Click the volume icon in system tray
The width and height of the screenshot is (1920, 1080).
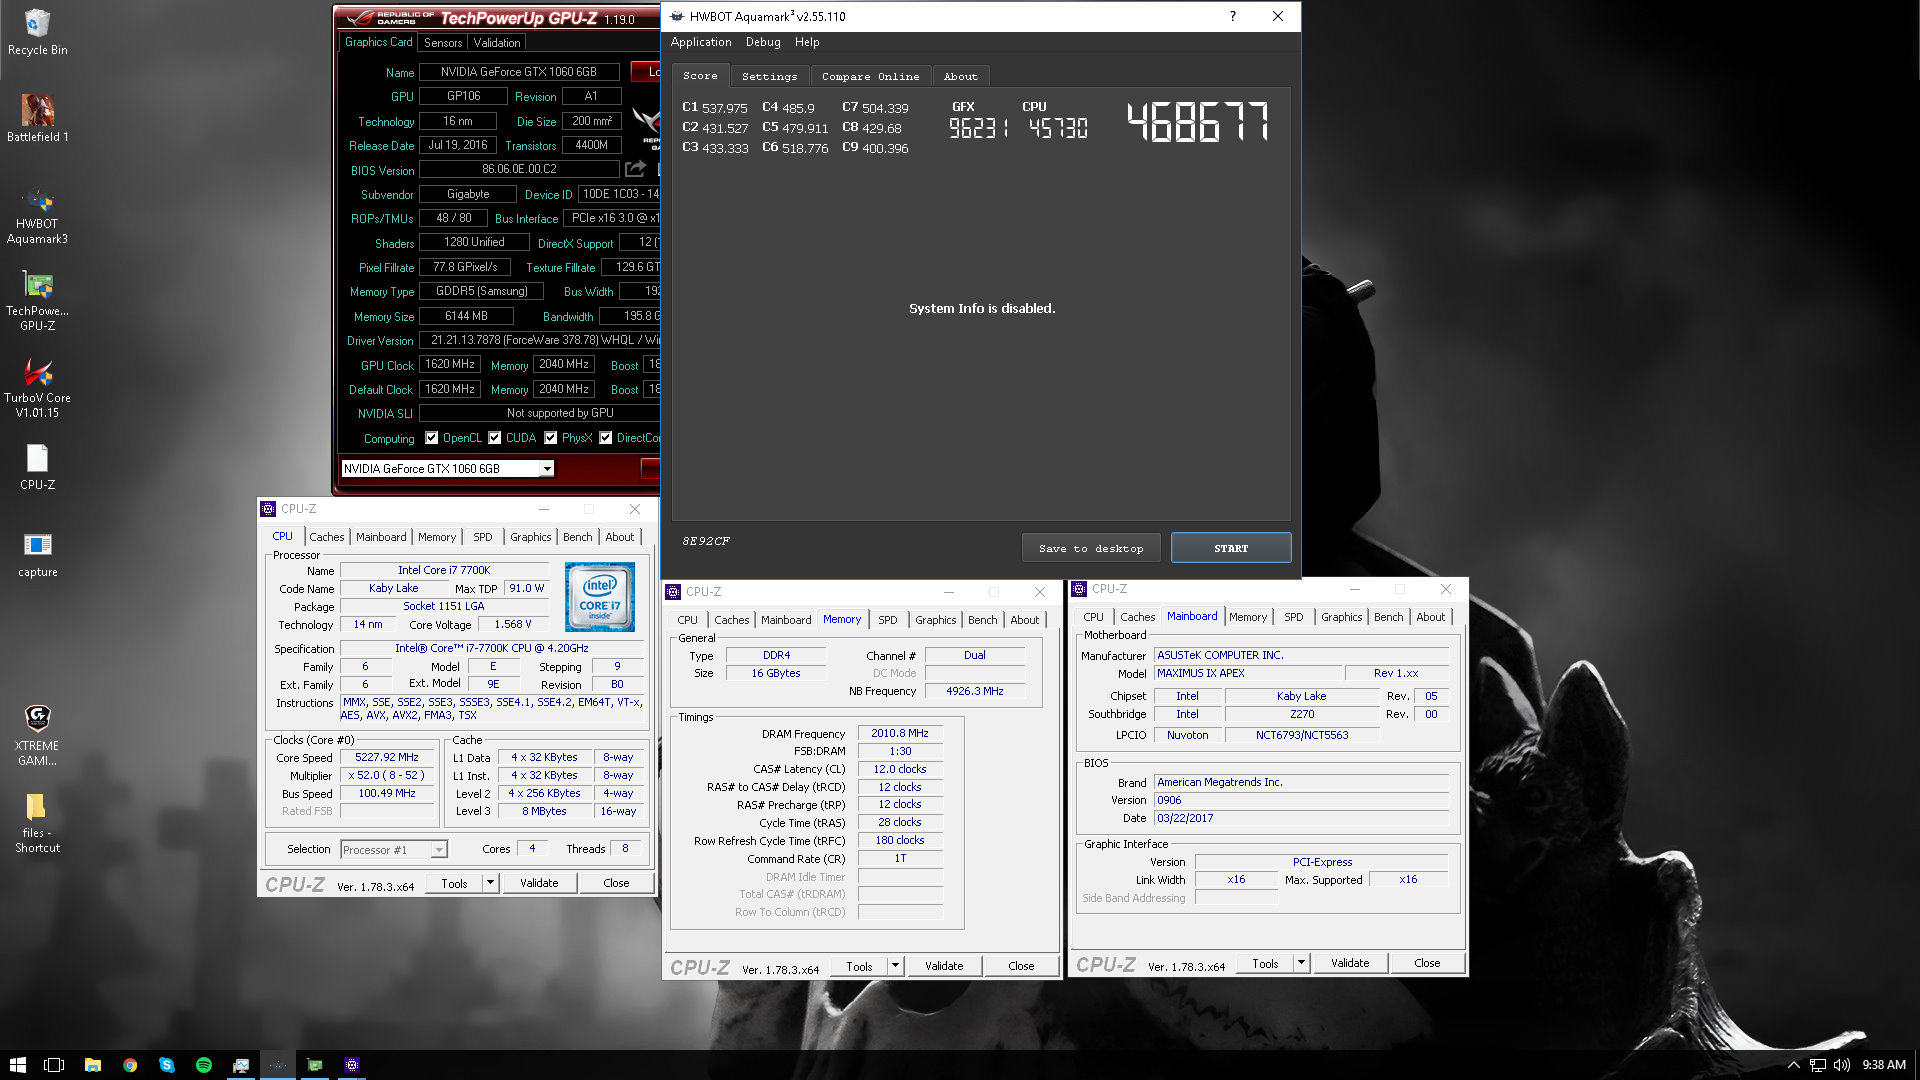pyautogui.click(x=1842, y=1065)
